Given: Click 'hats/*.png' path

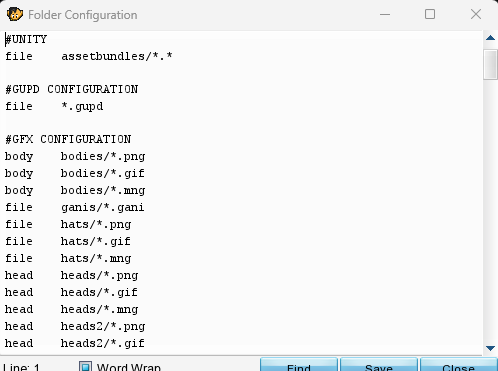Looking at the screenshot, I should [96, 225].
